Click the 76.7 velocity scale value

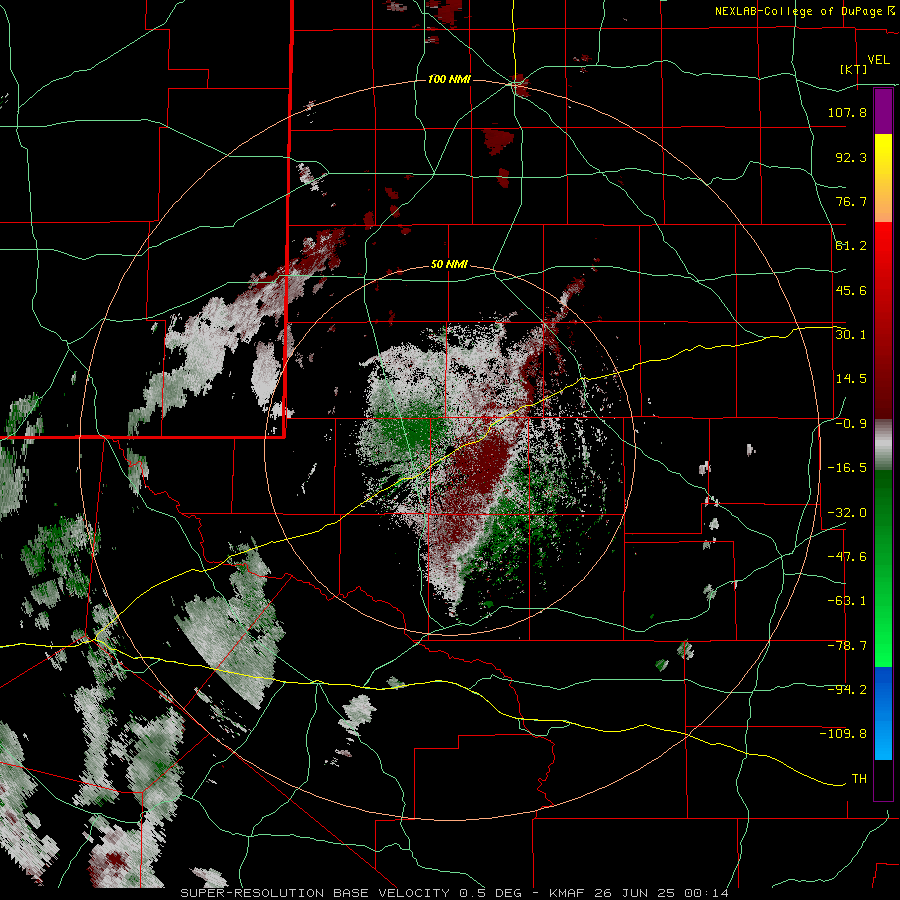pos(851,201)
